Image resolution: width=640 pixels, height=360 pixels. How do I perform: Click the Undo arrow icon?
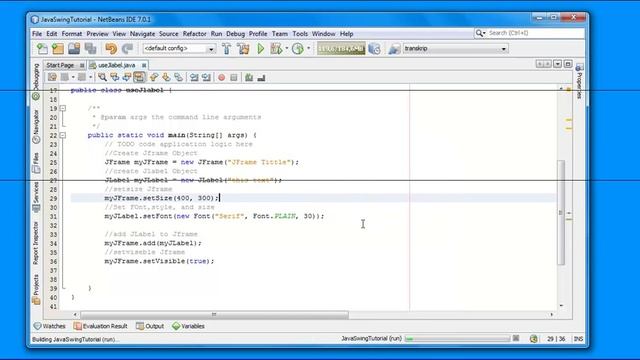tap(111, 49)
